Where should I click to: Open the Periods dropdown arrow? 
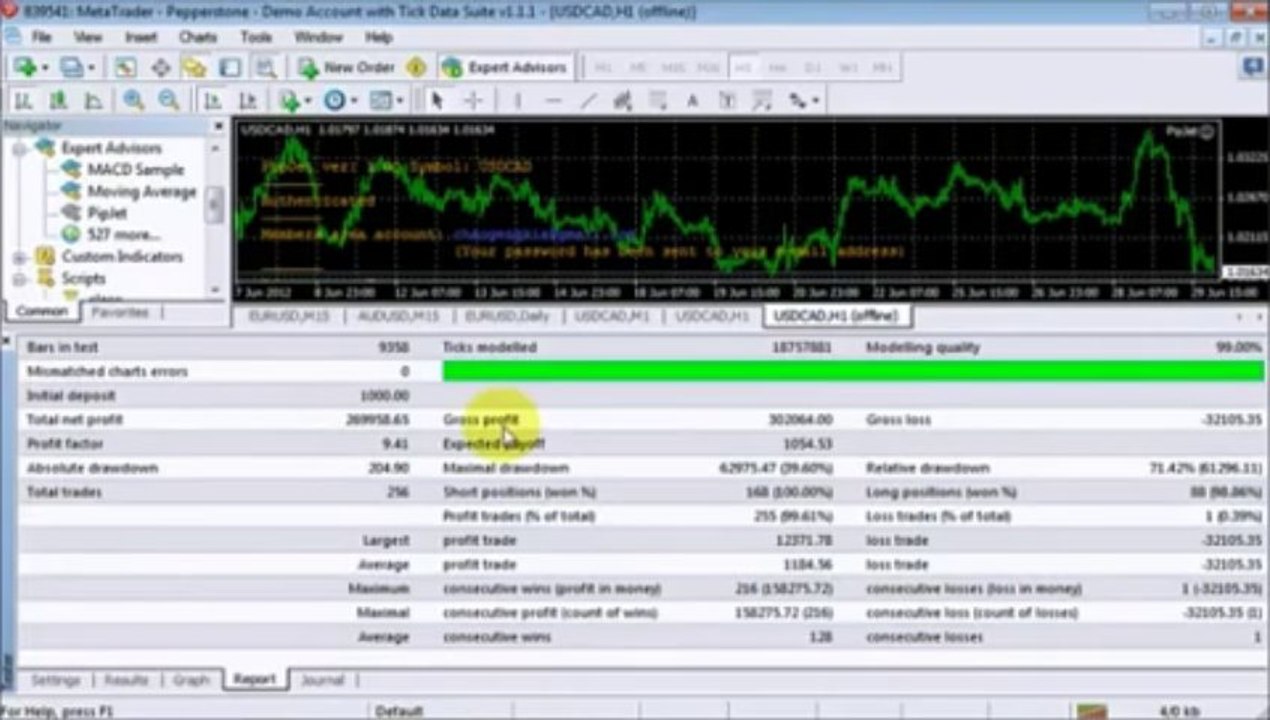(x=353, y=101)
